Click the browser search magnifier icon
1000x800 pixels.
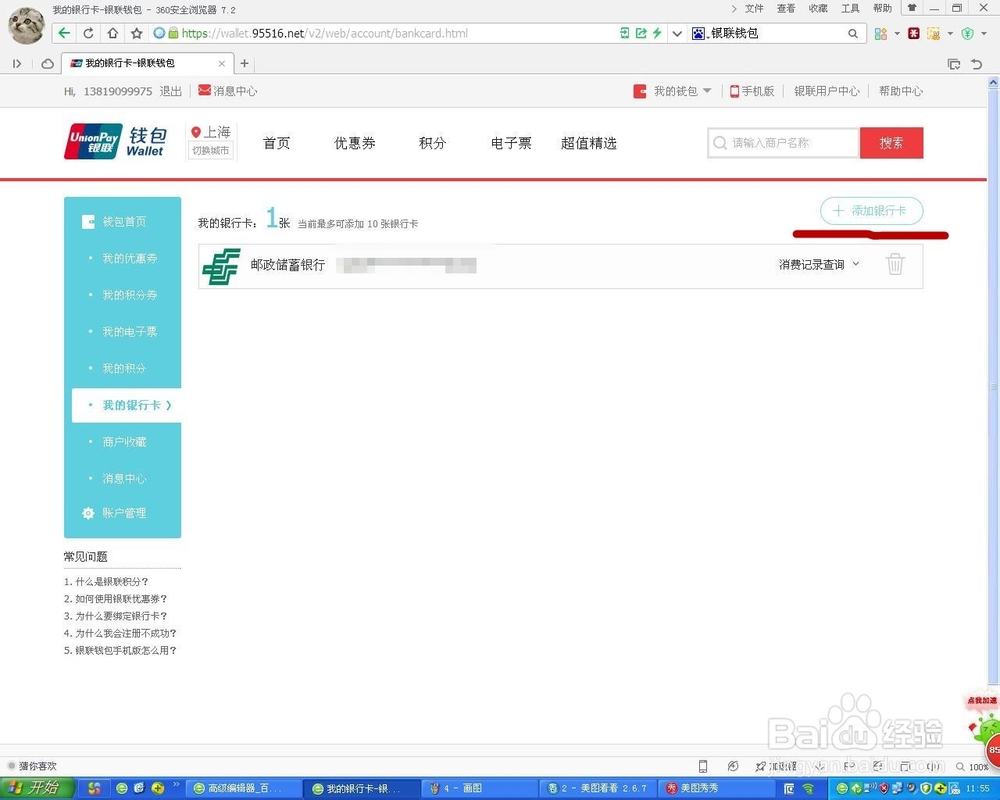(x=853, y=33)
